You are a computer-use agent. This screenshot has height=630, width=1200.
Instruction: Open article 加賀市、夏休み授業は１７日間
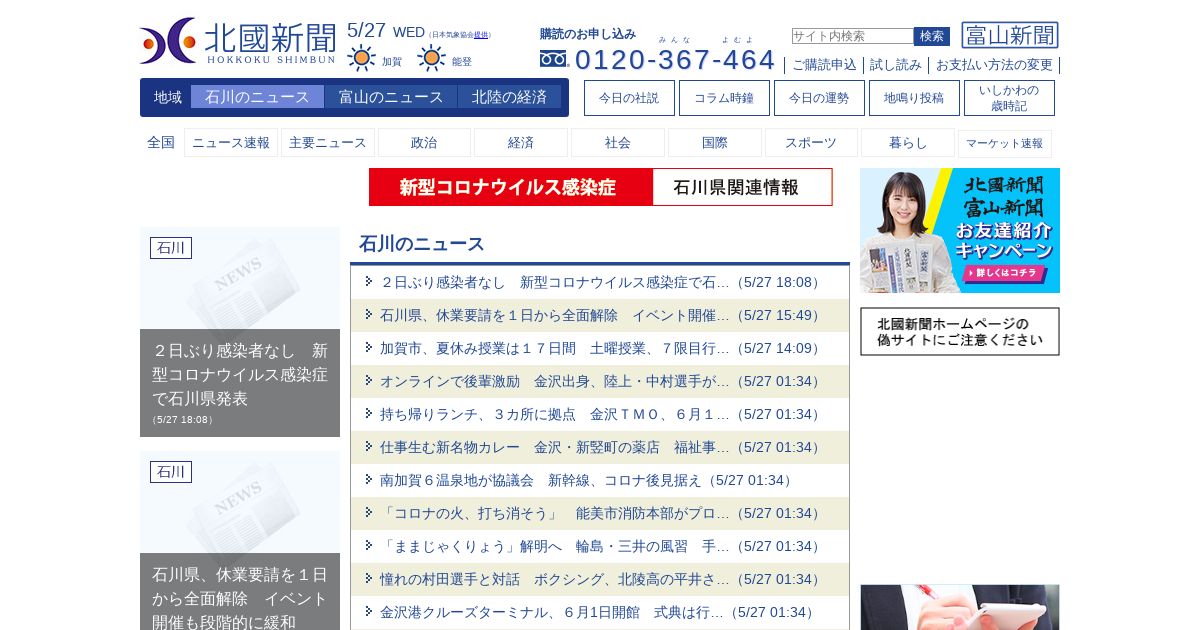[600, 348]
